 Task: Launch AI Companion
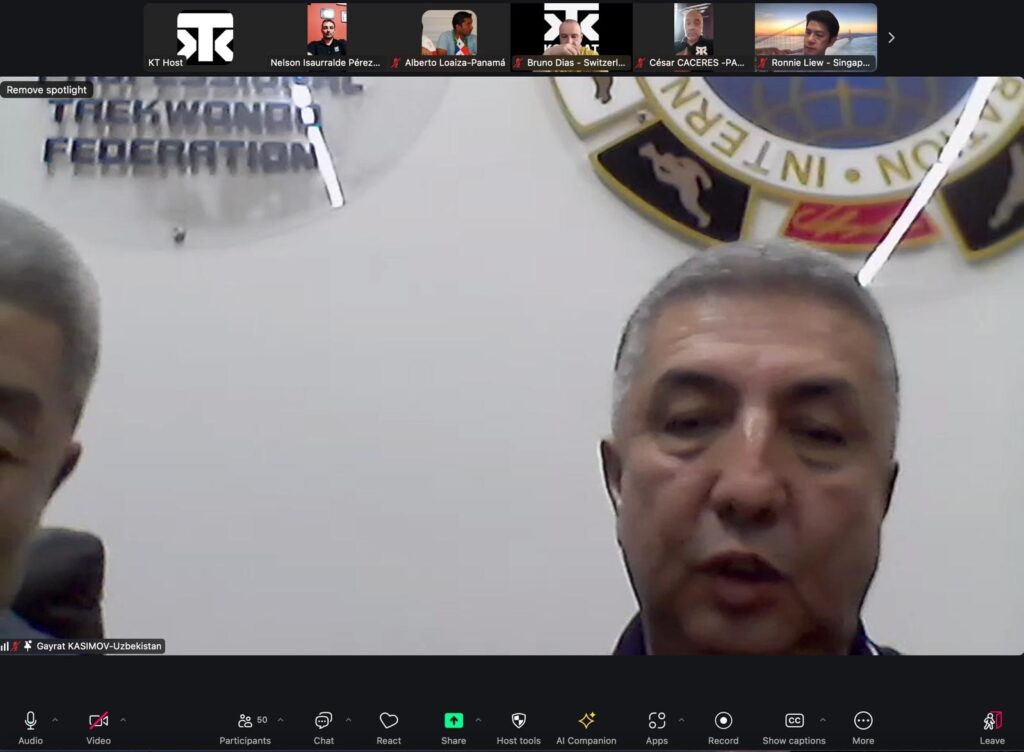coord(586,721)
